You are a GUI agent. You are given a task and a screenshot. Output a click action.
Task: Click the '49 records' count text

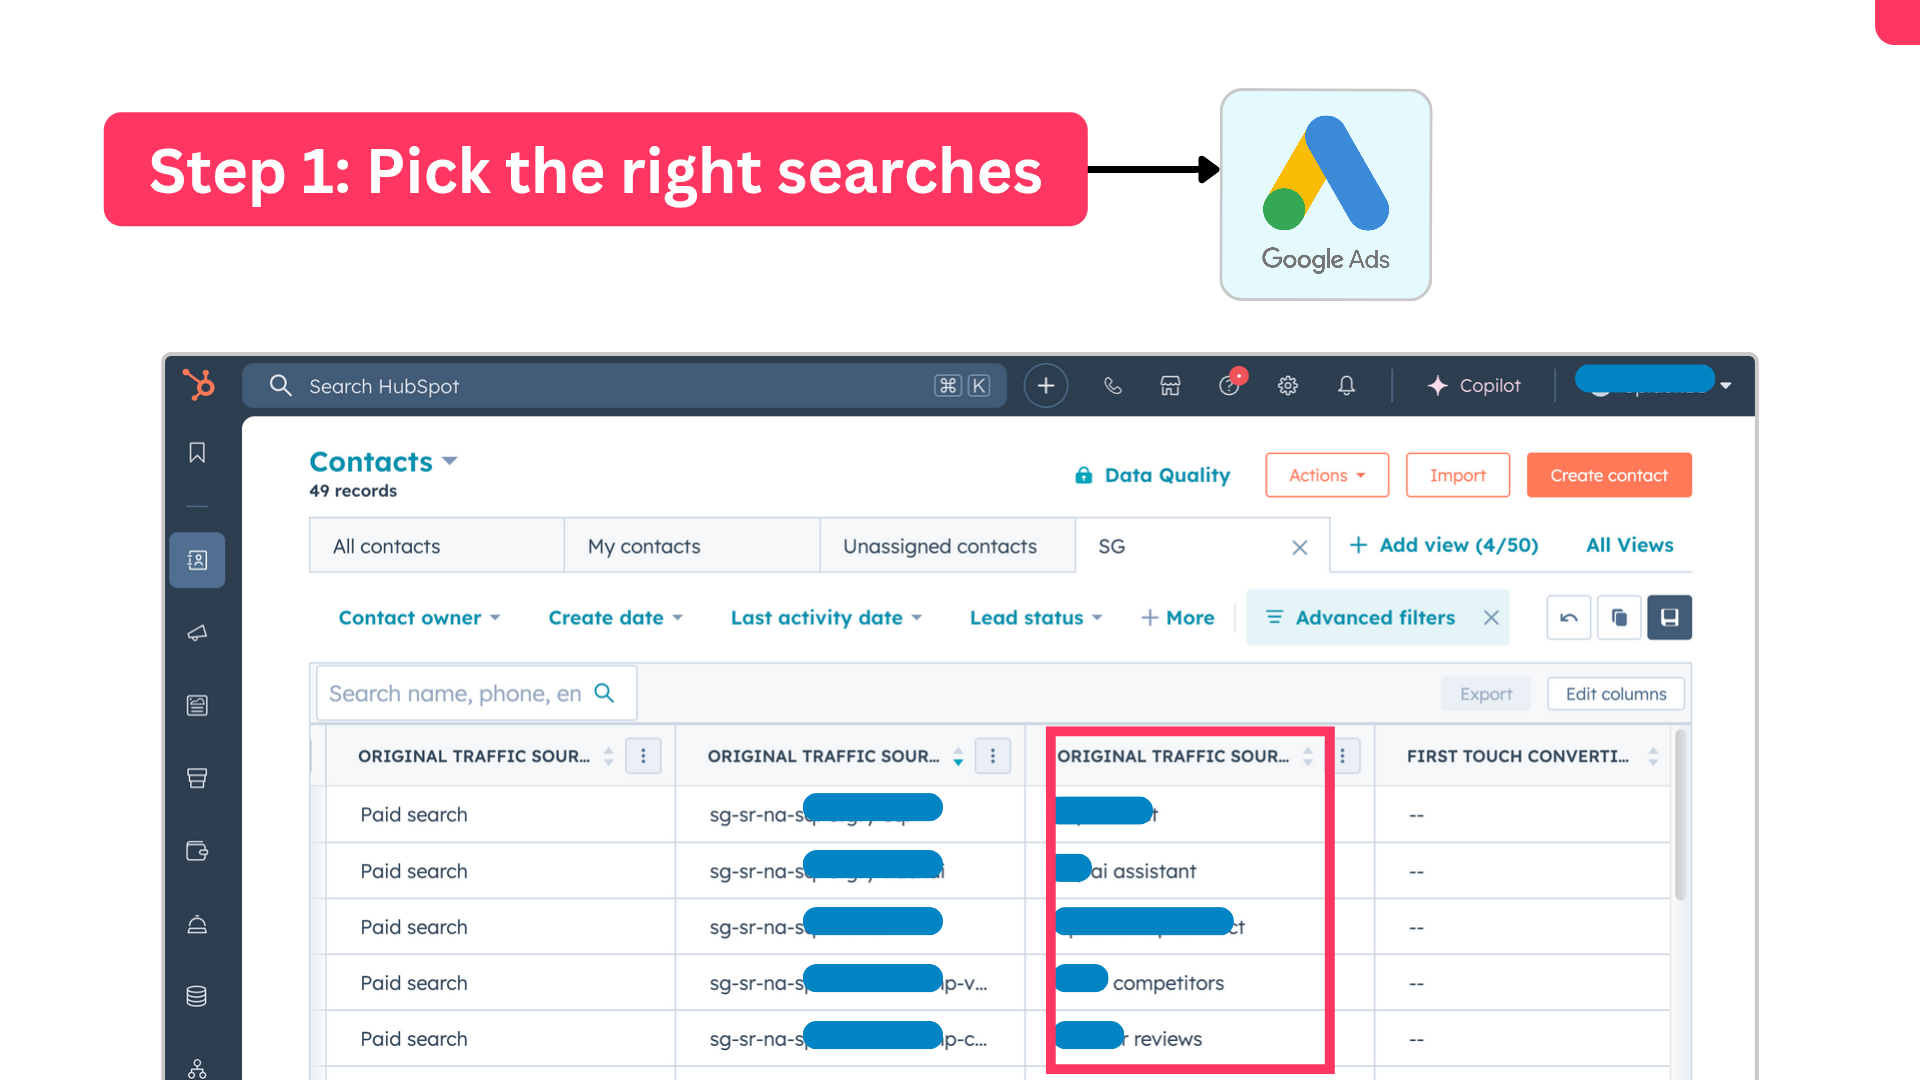click(x=353, y=491)
